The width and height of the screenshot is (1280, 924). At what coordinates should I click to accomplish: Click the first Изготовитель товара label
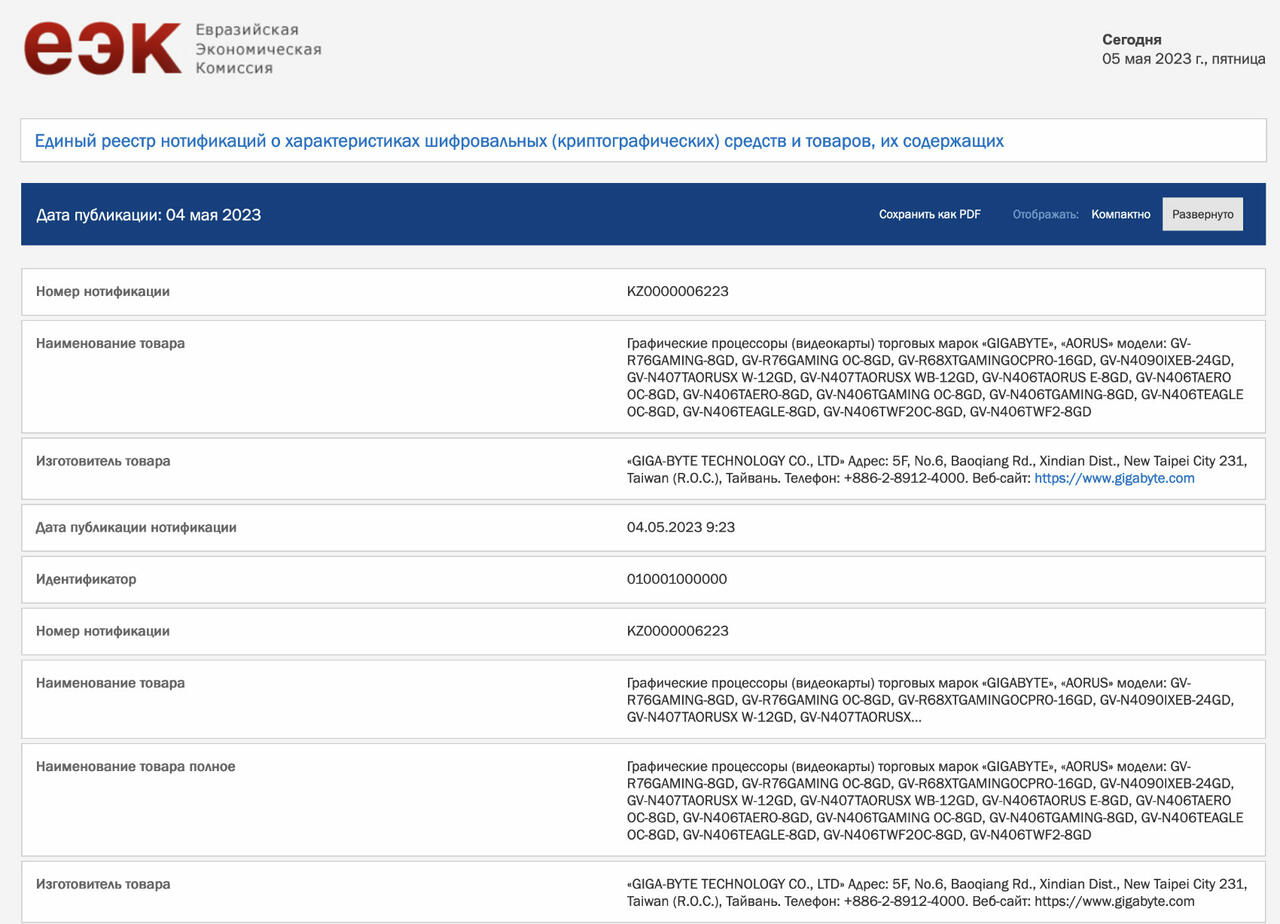pyautogui.click(x=103, y=461)
